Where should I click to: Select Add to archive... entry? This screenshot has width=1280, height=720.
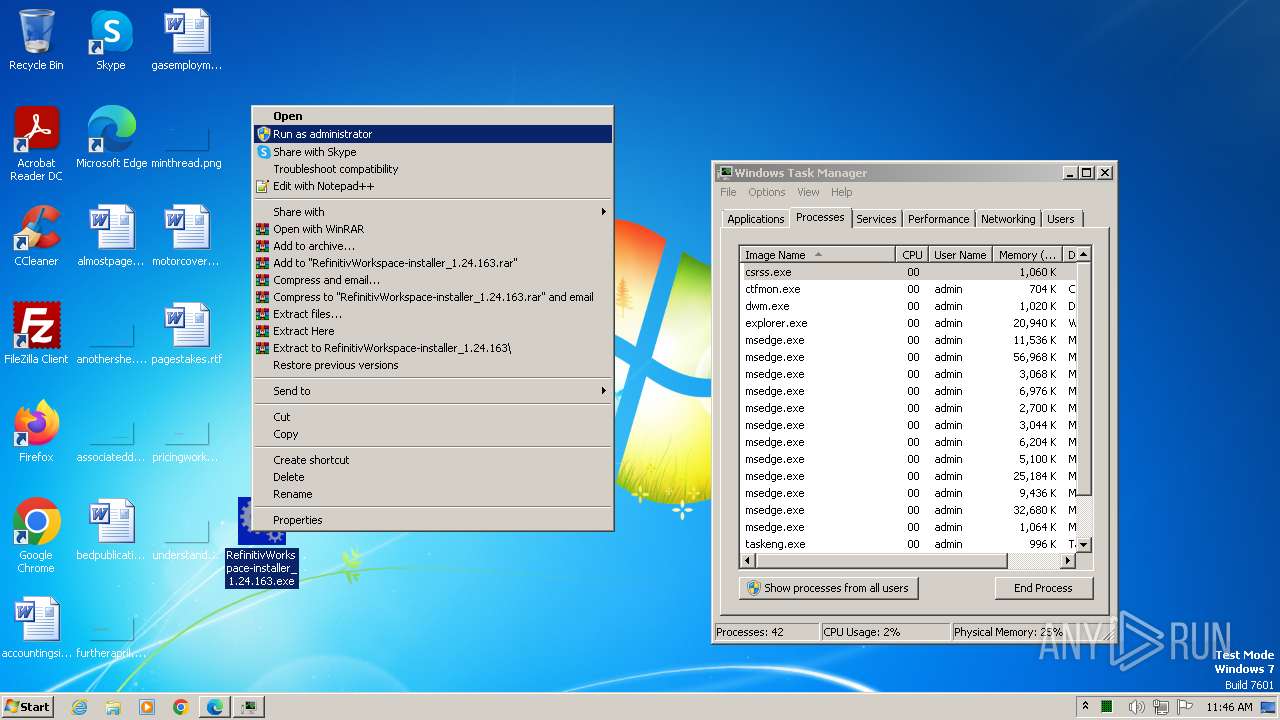coord(432,246)
